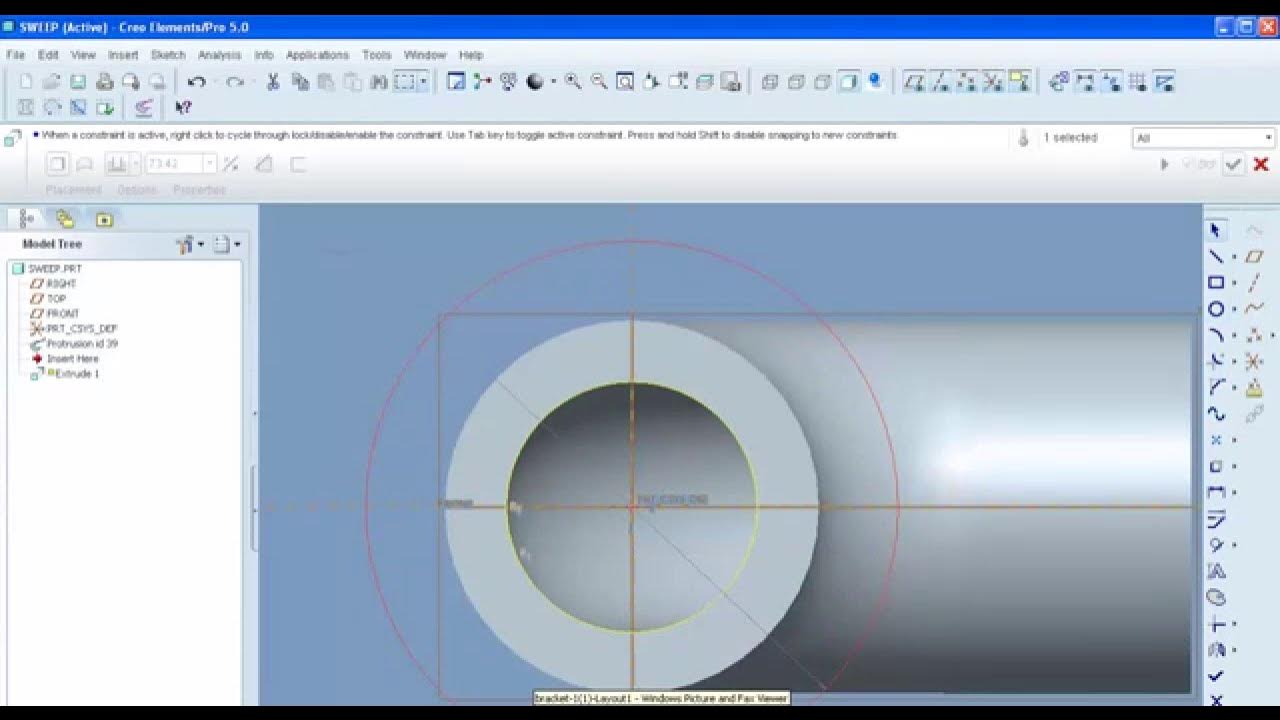
Task: Redo the last undone action
Action: coord(235,82)
